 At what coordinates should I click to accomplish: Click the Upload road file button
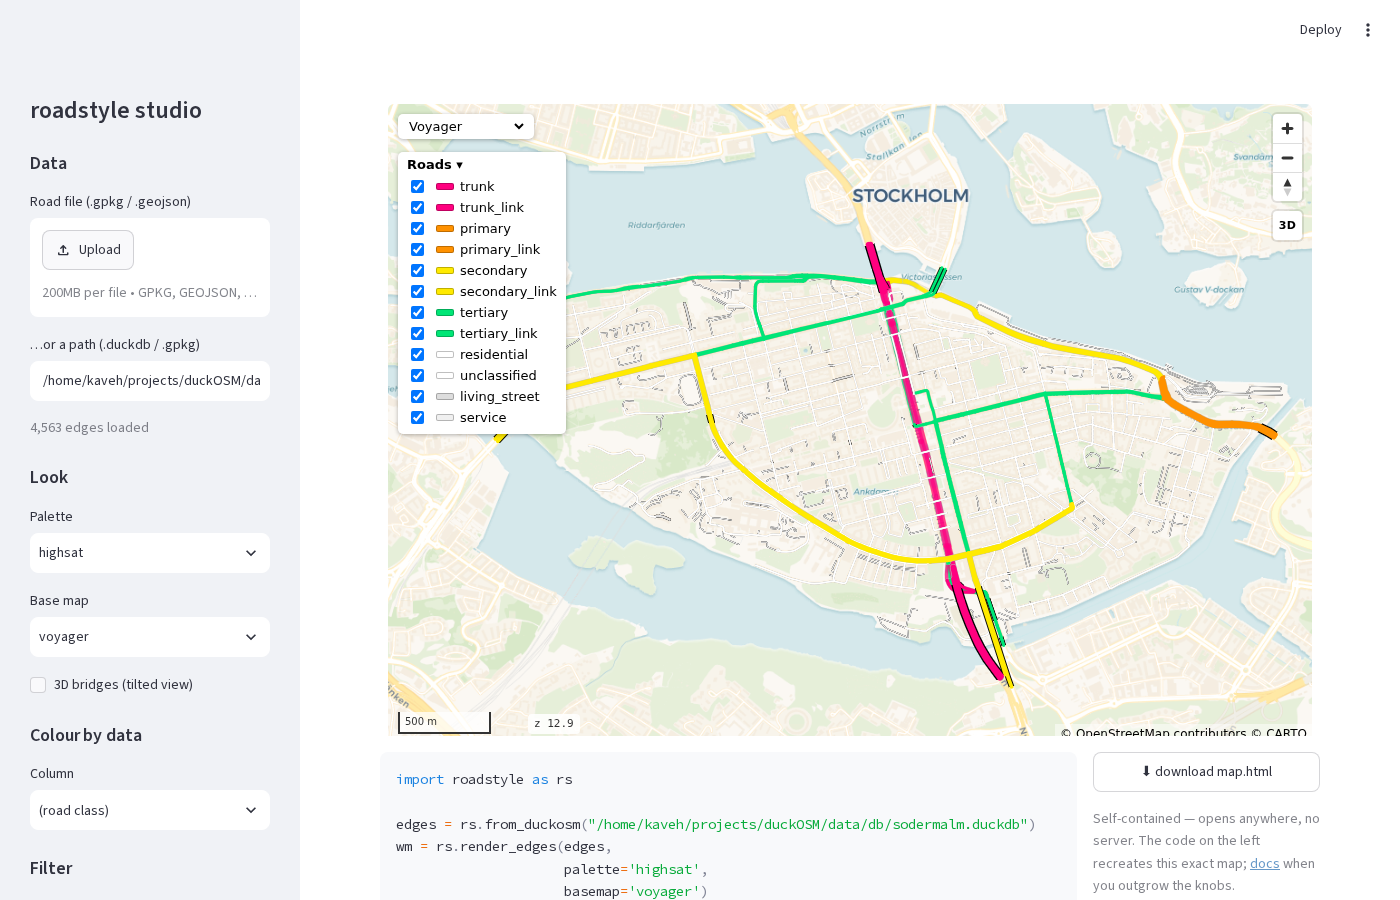point(88,250)
